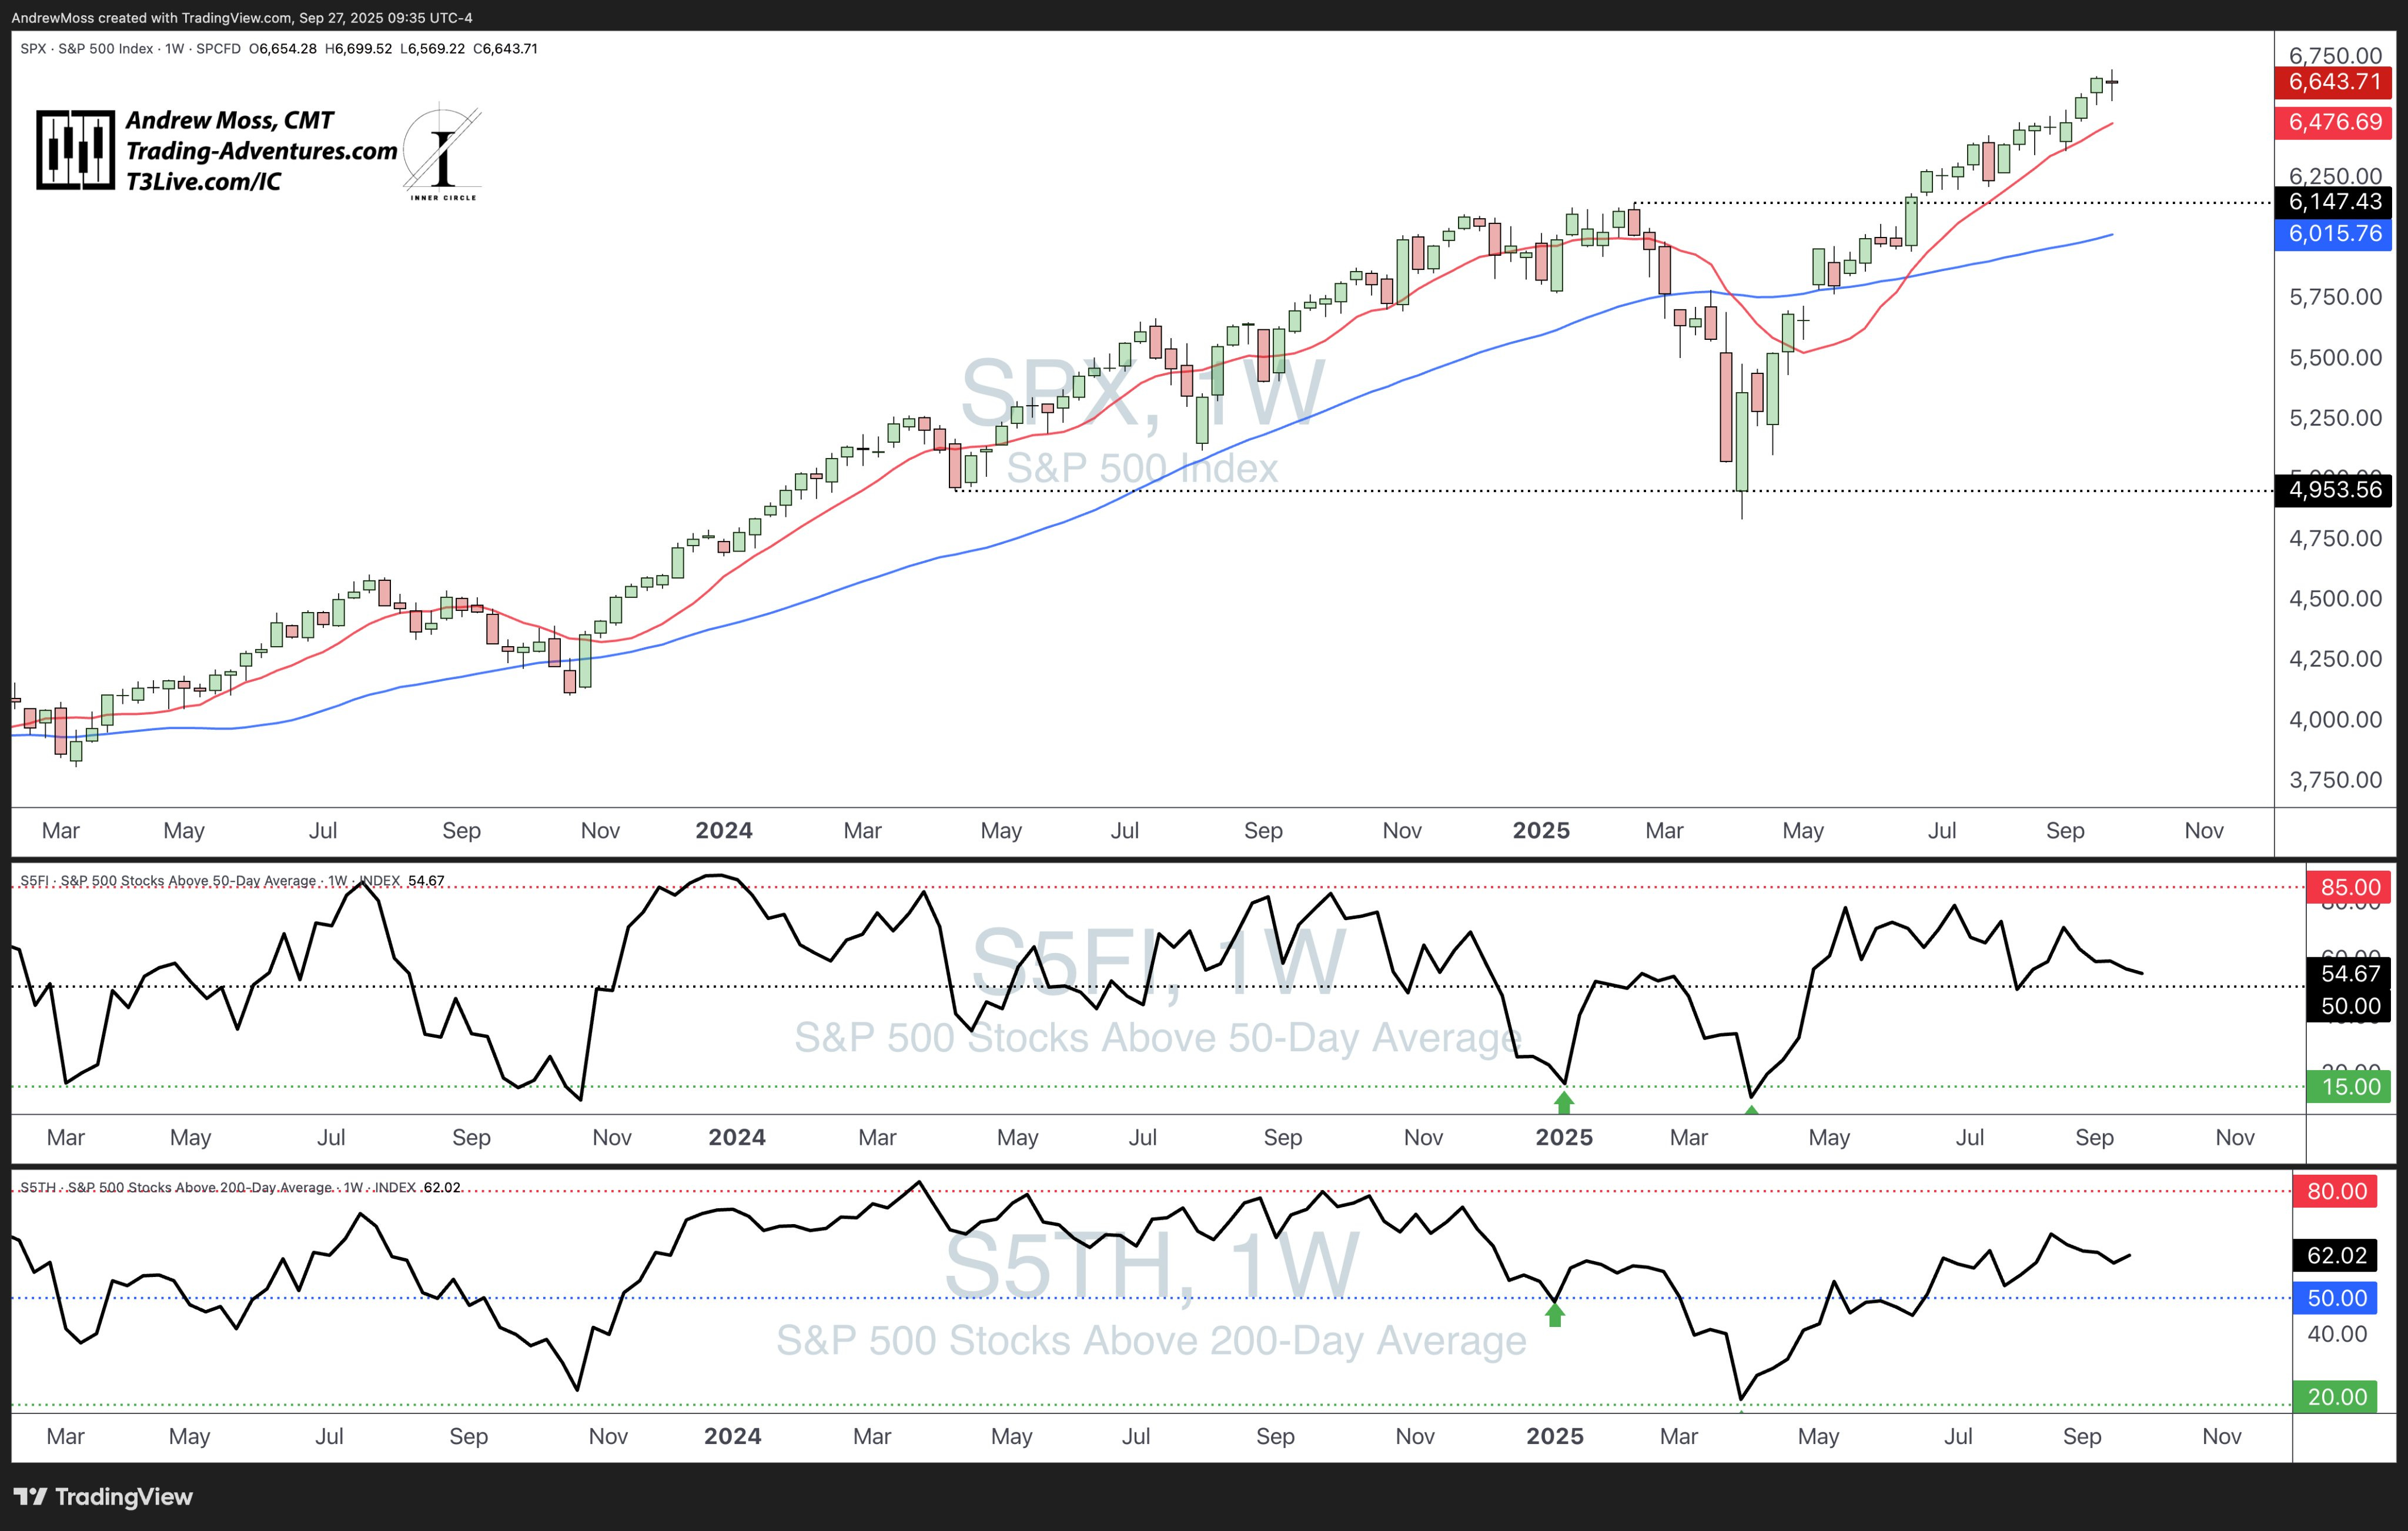
Task: Click the 6,147.43 dotted line price label
Action: click(2334, 202)
